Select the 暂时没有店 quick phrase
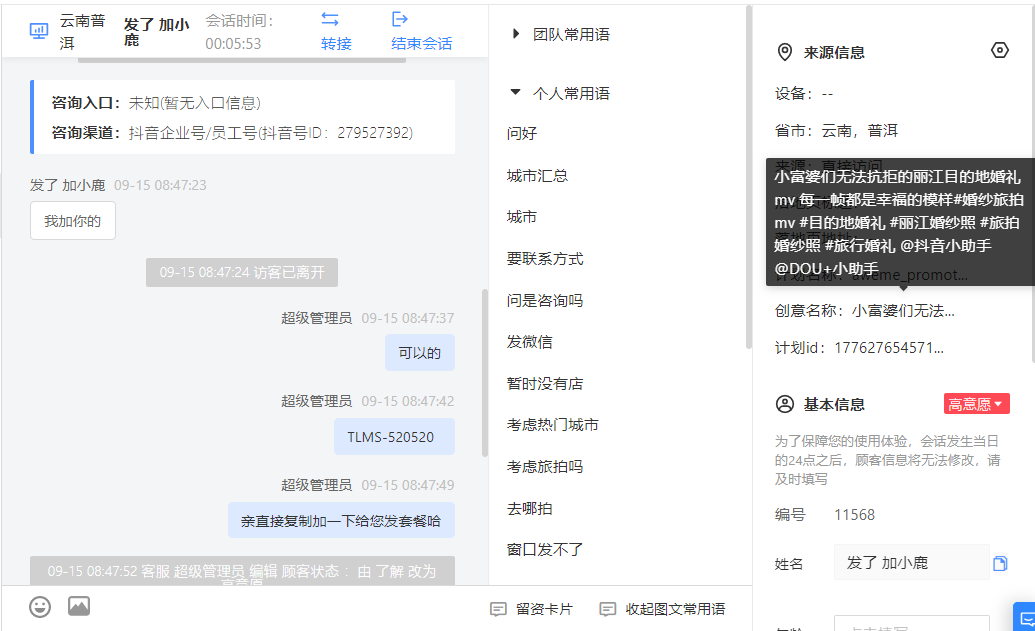Screen dimensions: 1035x631 pos(545,383)
